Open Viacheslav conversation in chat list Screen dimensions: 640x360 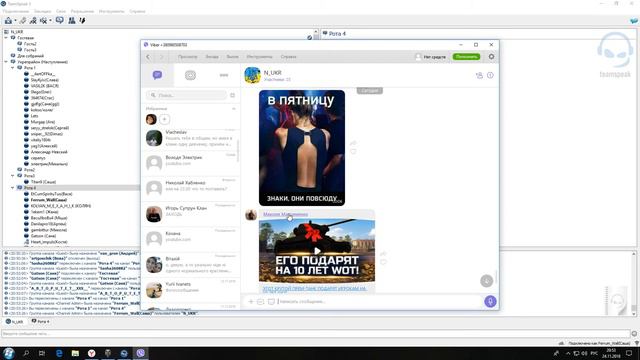pyautogui.click(x=190, y=138)
